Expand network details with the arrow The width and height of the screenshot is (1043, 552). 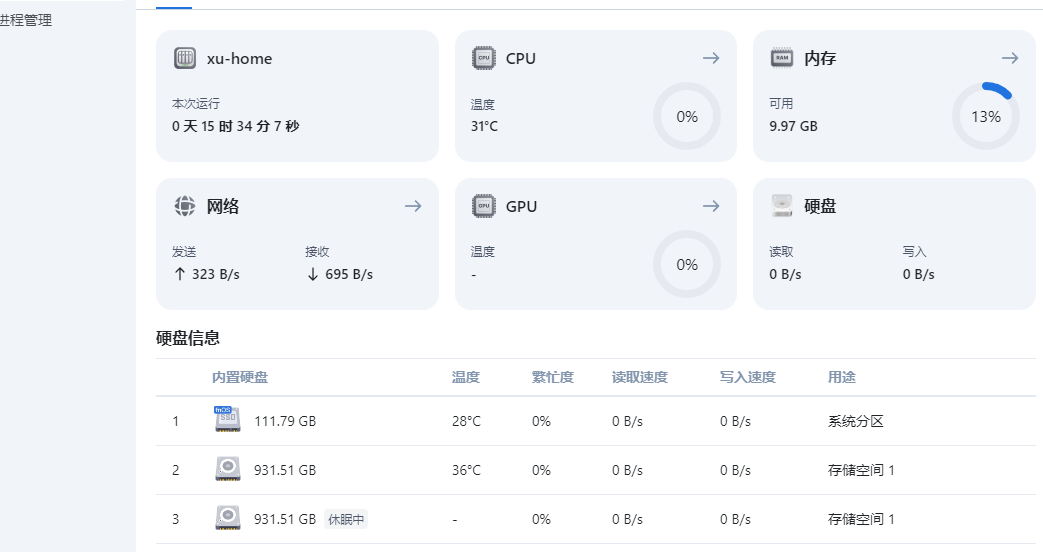413,206
